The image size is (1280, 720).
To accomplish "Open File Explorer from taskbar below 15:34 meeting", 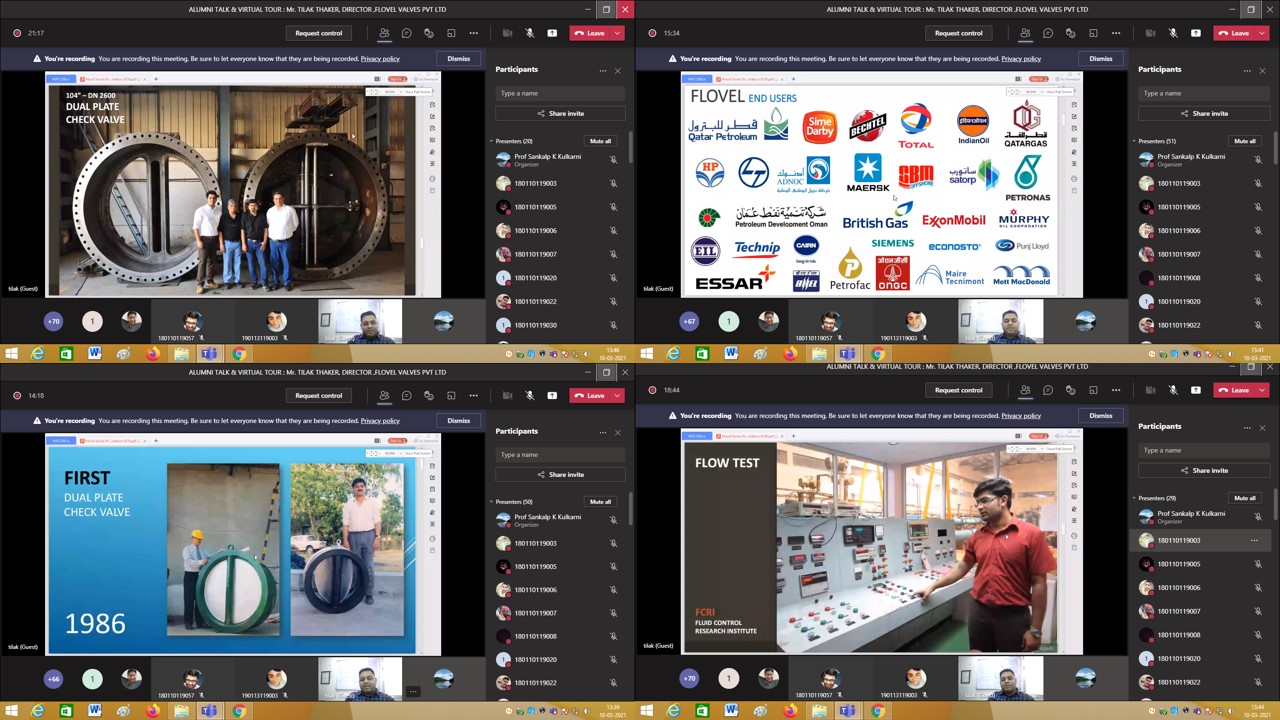I will tap(819, 354).
